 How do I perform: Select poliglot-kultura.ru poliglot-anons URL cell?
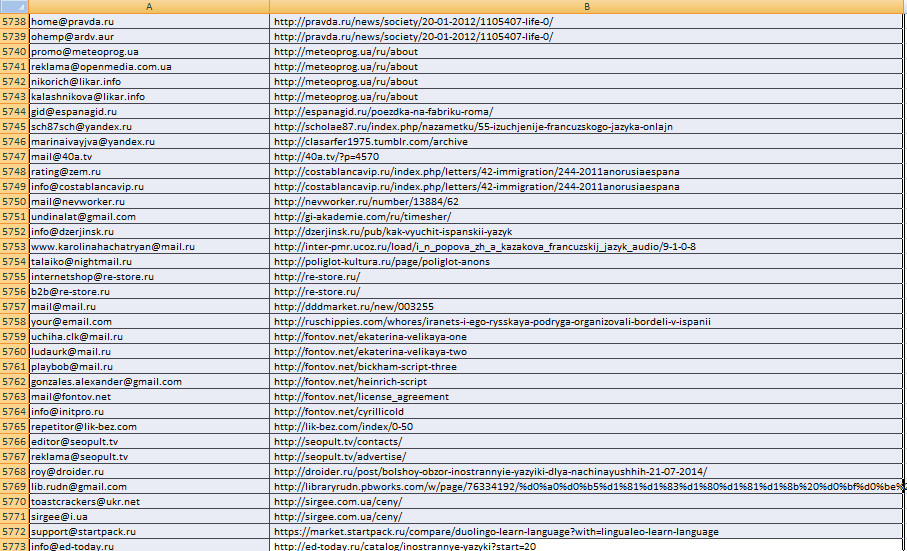[587, 261]
